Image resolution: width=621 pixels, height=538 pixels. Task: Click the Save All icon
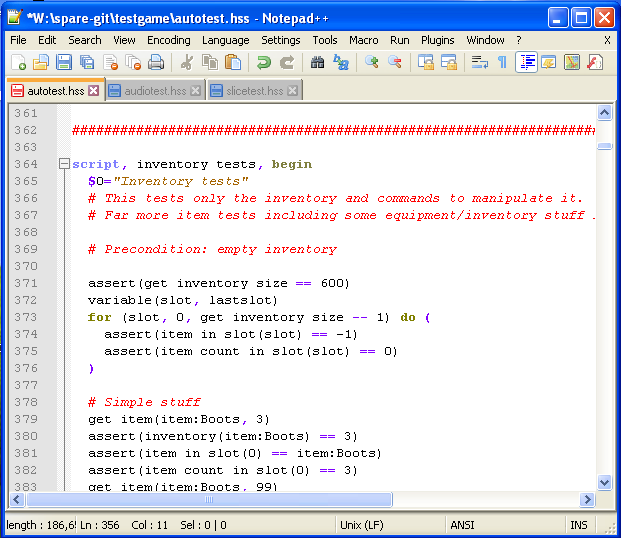pos(87,63)
